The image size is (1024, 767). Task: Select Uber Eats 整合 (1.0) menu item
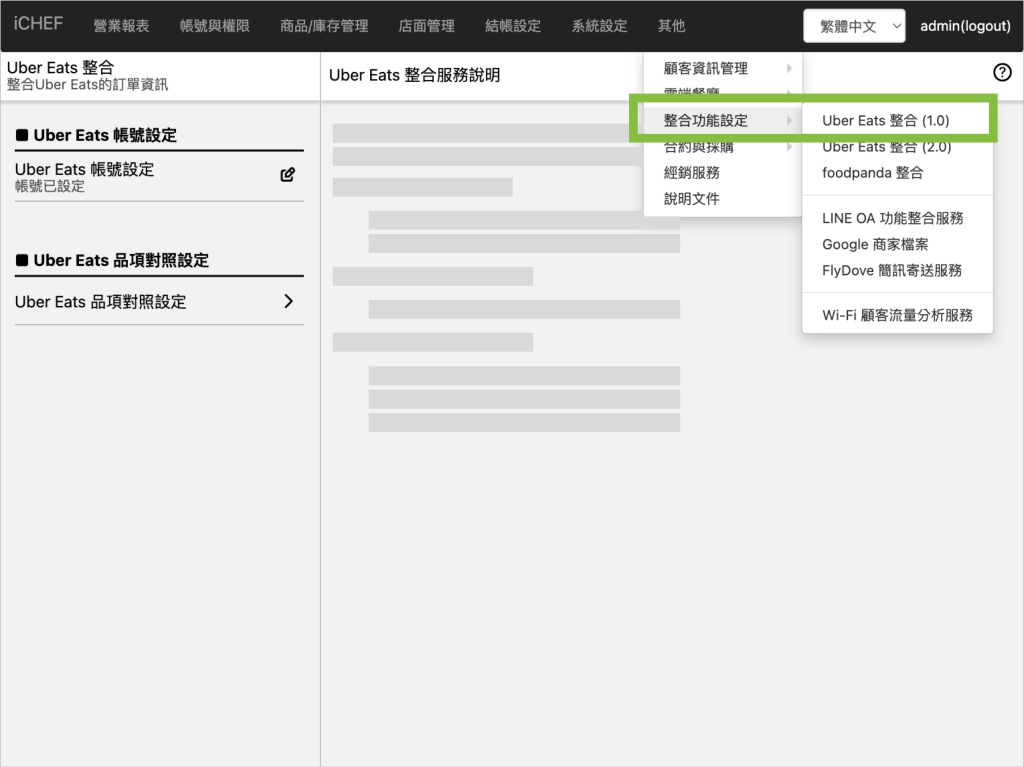(x=886, y=121)
